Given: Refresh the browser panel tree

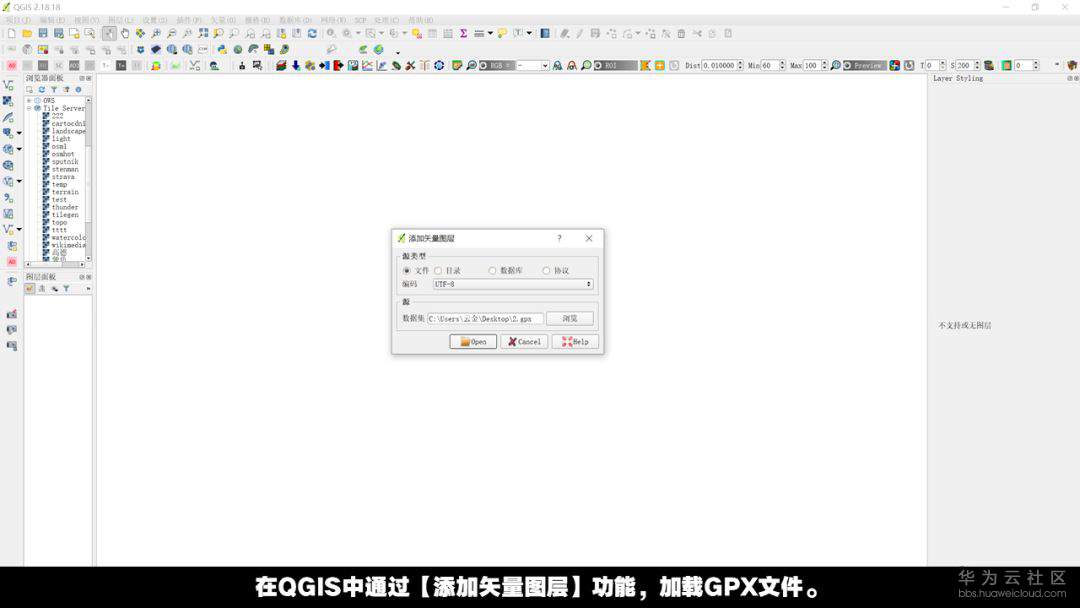Looking at the screenshot, I should [41, 90].
